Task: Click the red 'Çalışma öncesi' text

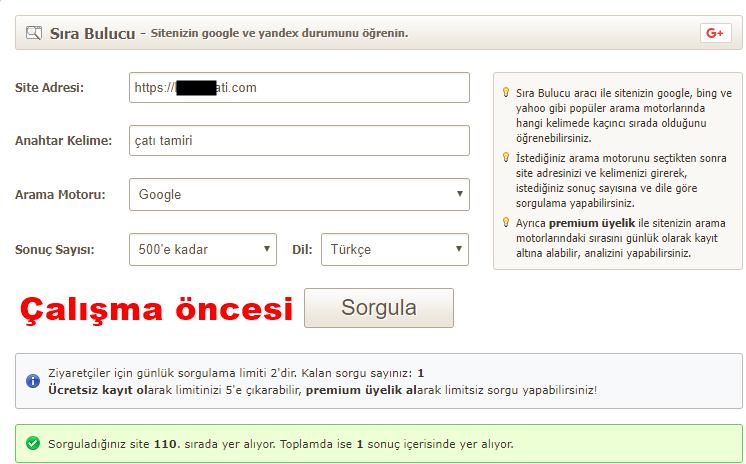Action: click(x=156, y=309)
